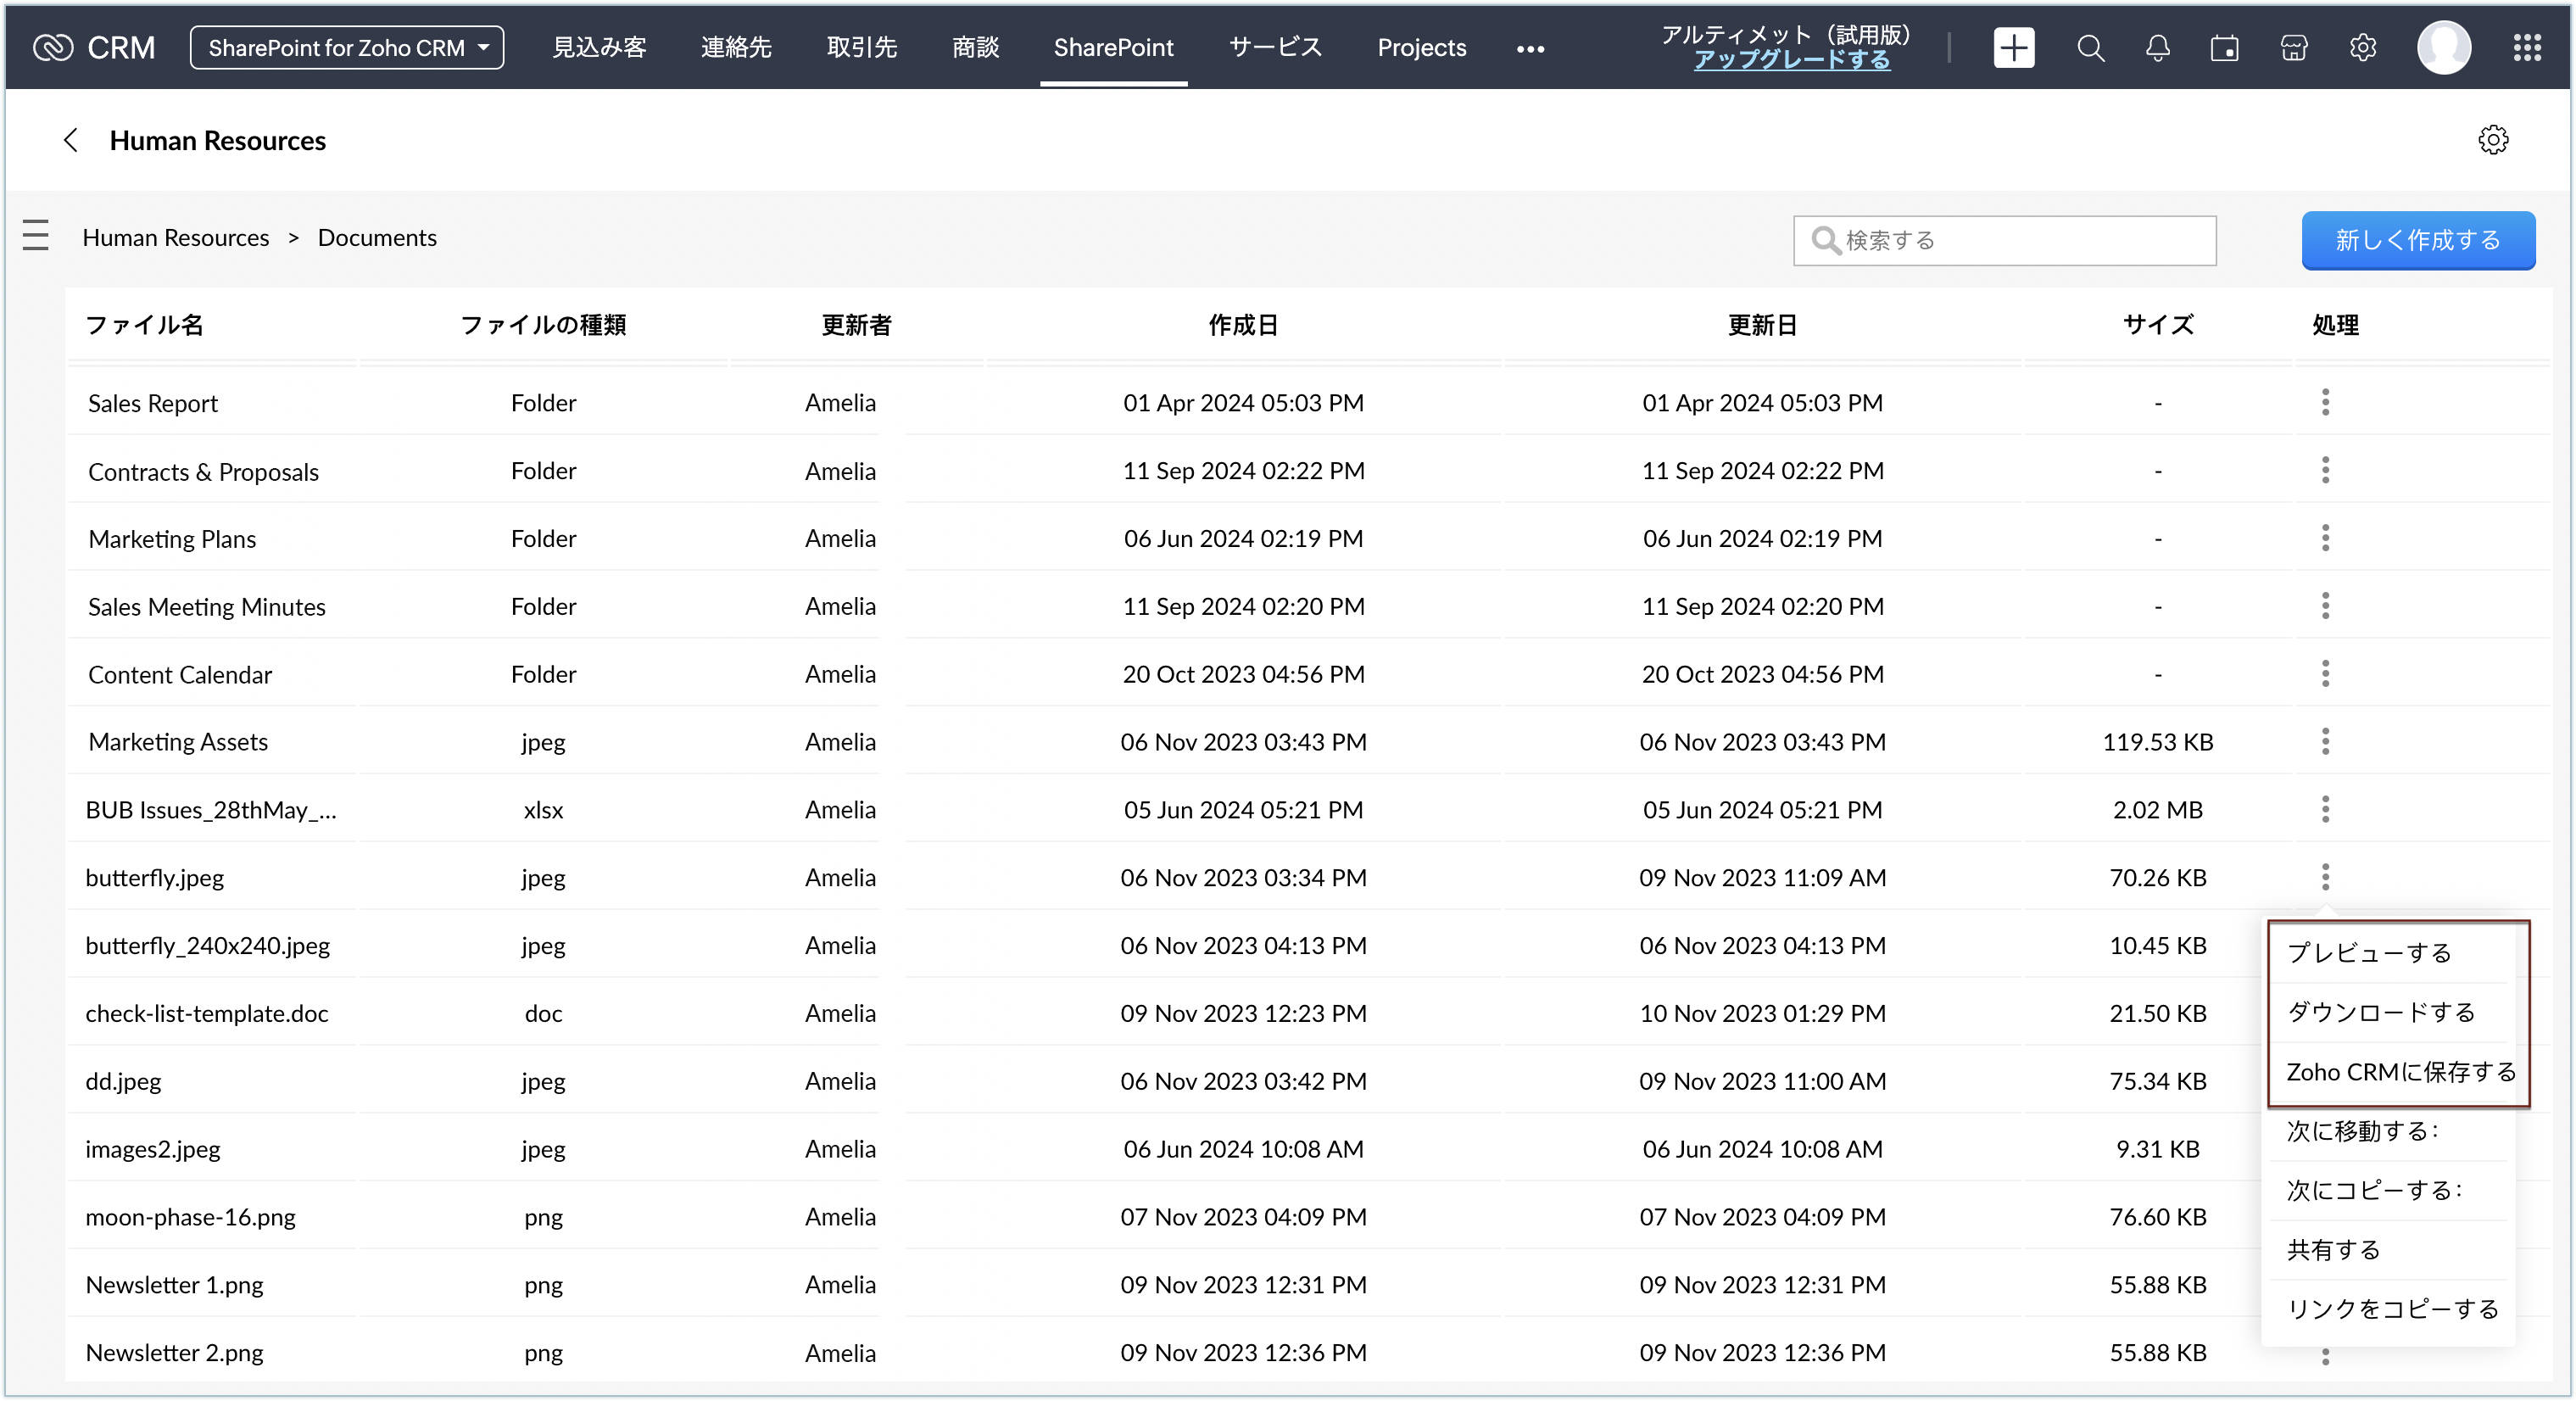This screenshot has width=2576, height=1401.
Task: Open the more modules ellipsis menu
Action: pos(1530,49)
